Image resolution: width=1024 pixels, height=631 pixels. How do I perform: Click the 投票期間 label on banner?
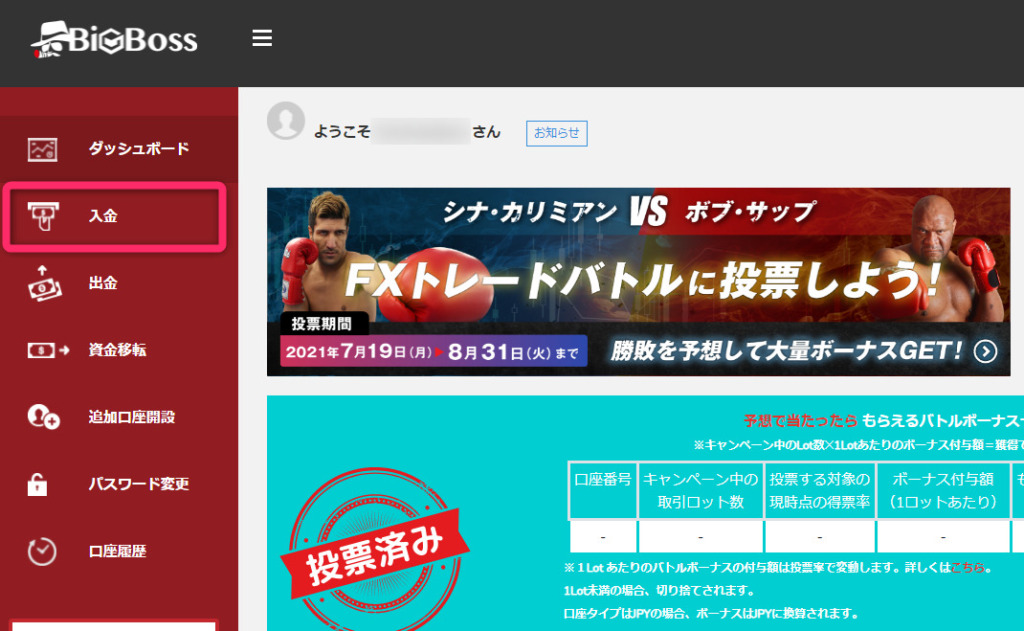[321, 324]
